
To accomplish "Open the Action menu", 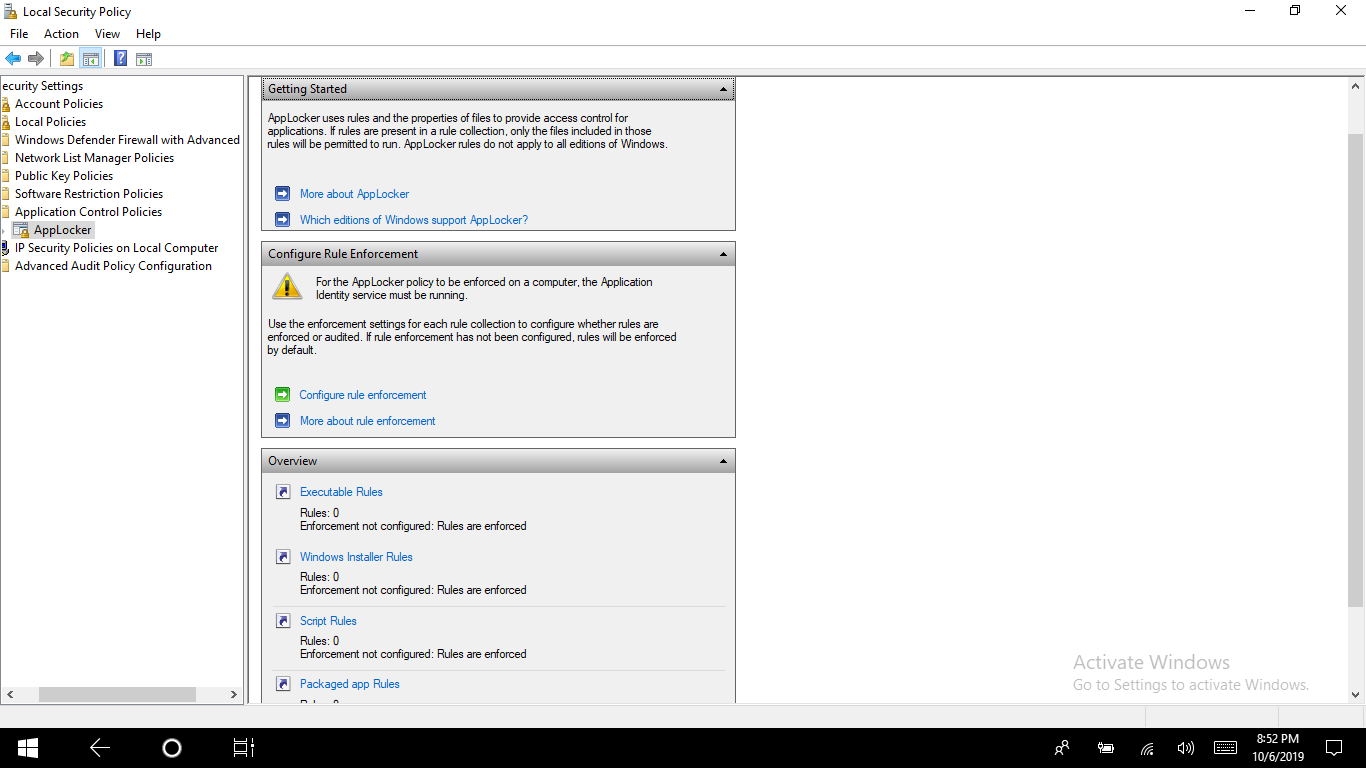I will [61, 34].
